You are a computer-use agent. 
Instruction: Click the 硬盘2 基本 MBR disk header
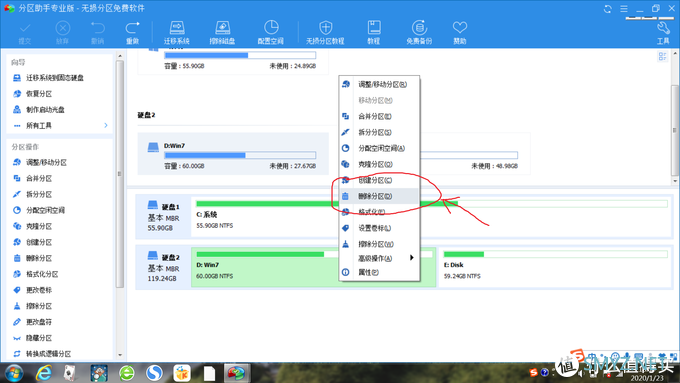click(163, 267)
